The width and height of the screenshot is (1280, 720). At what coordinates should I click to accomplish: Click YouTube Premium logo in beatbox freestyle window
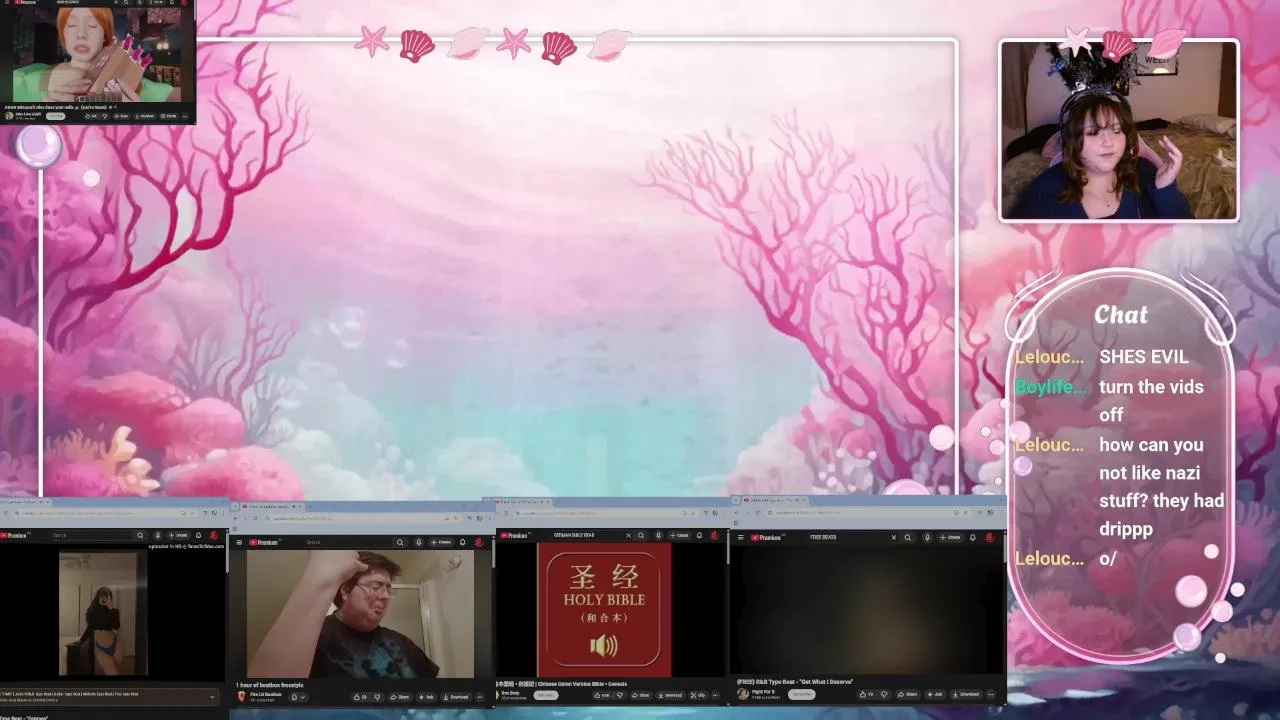point(264,542)
